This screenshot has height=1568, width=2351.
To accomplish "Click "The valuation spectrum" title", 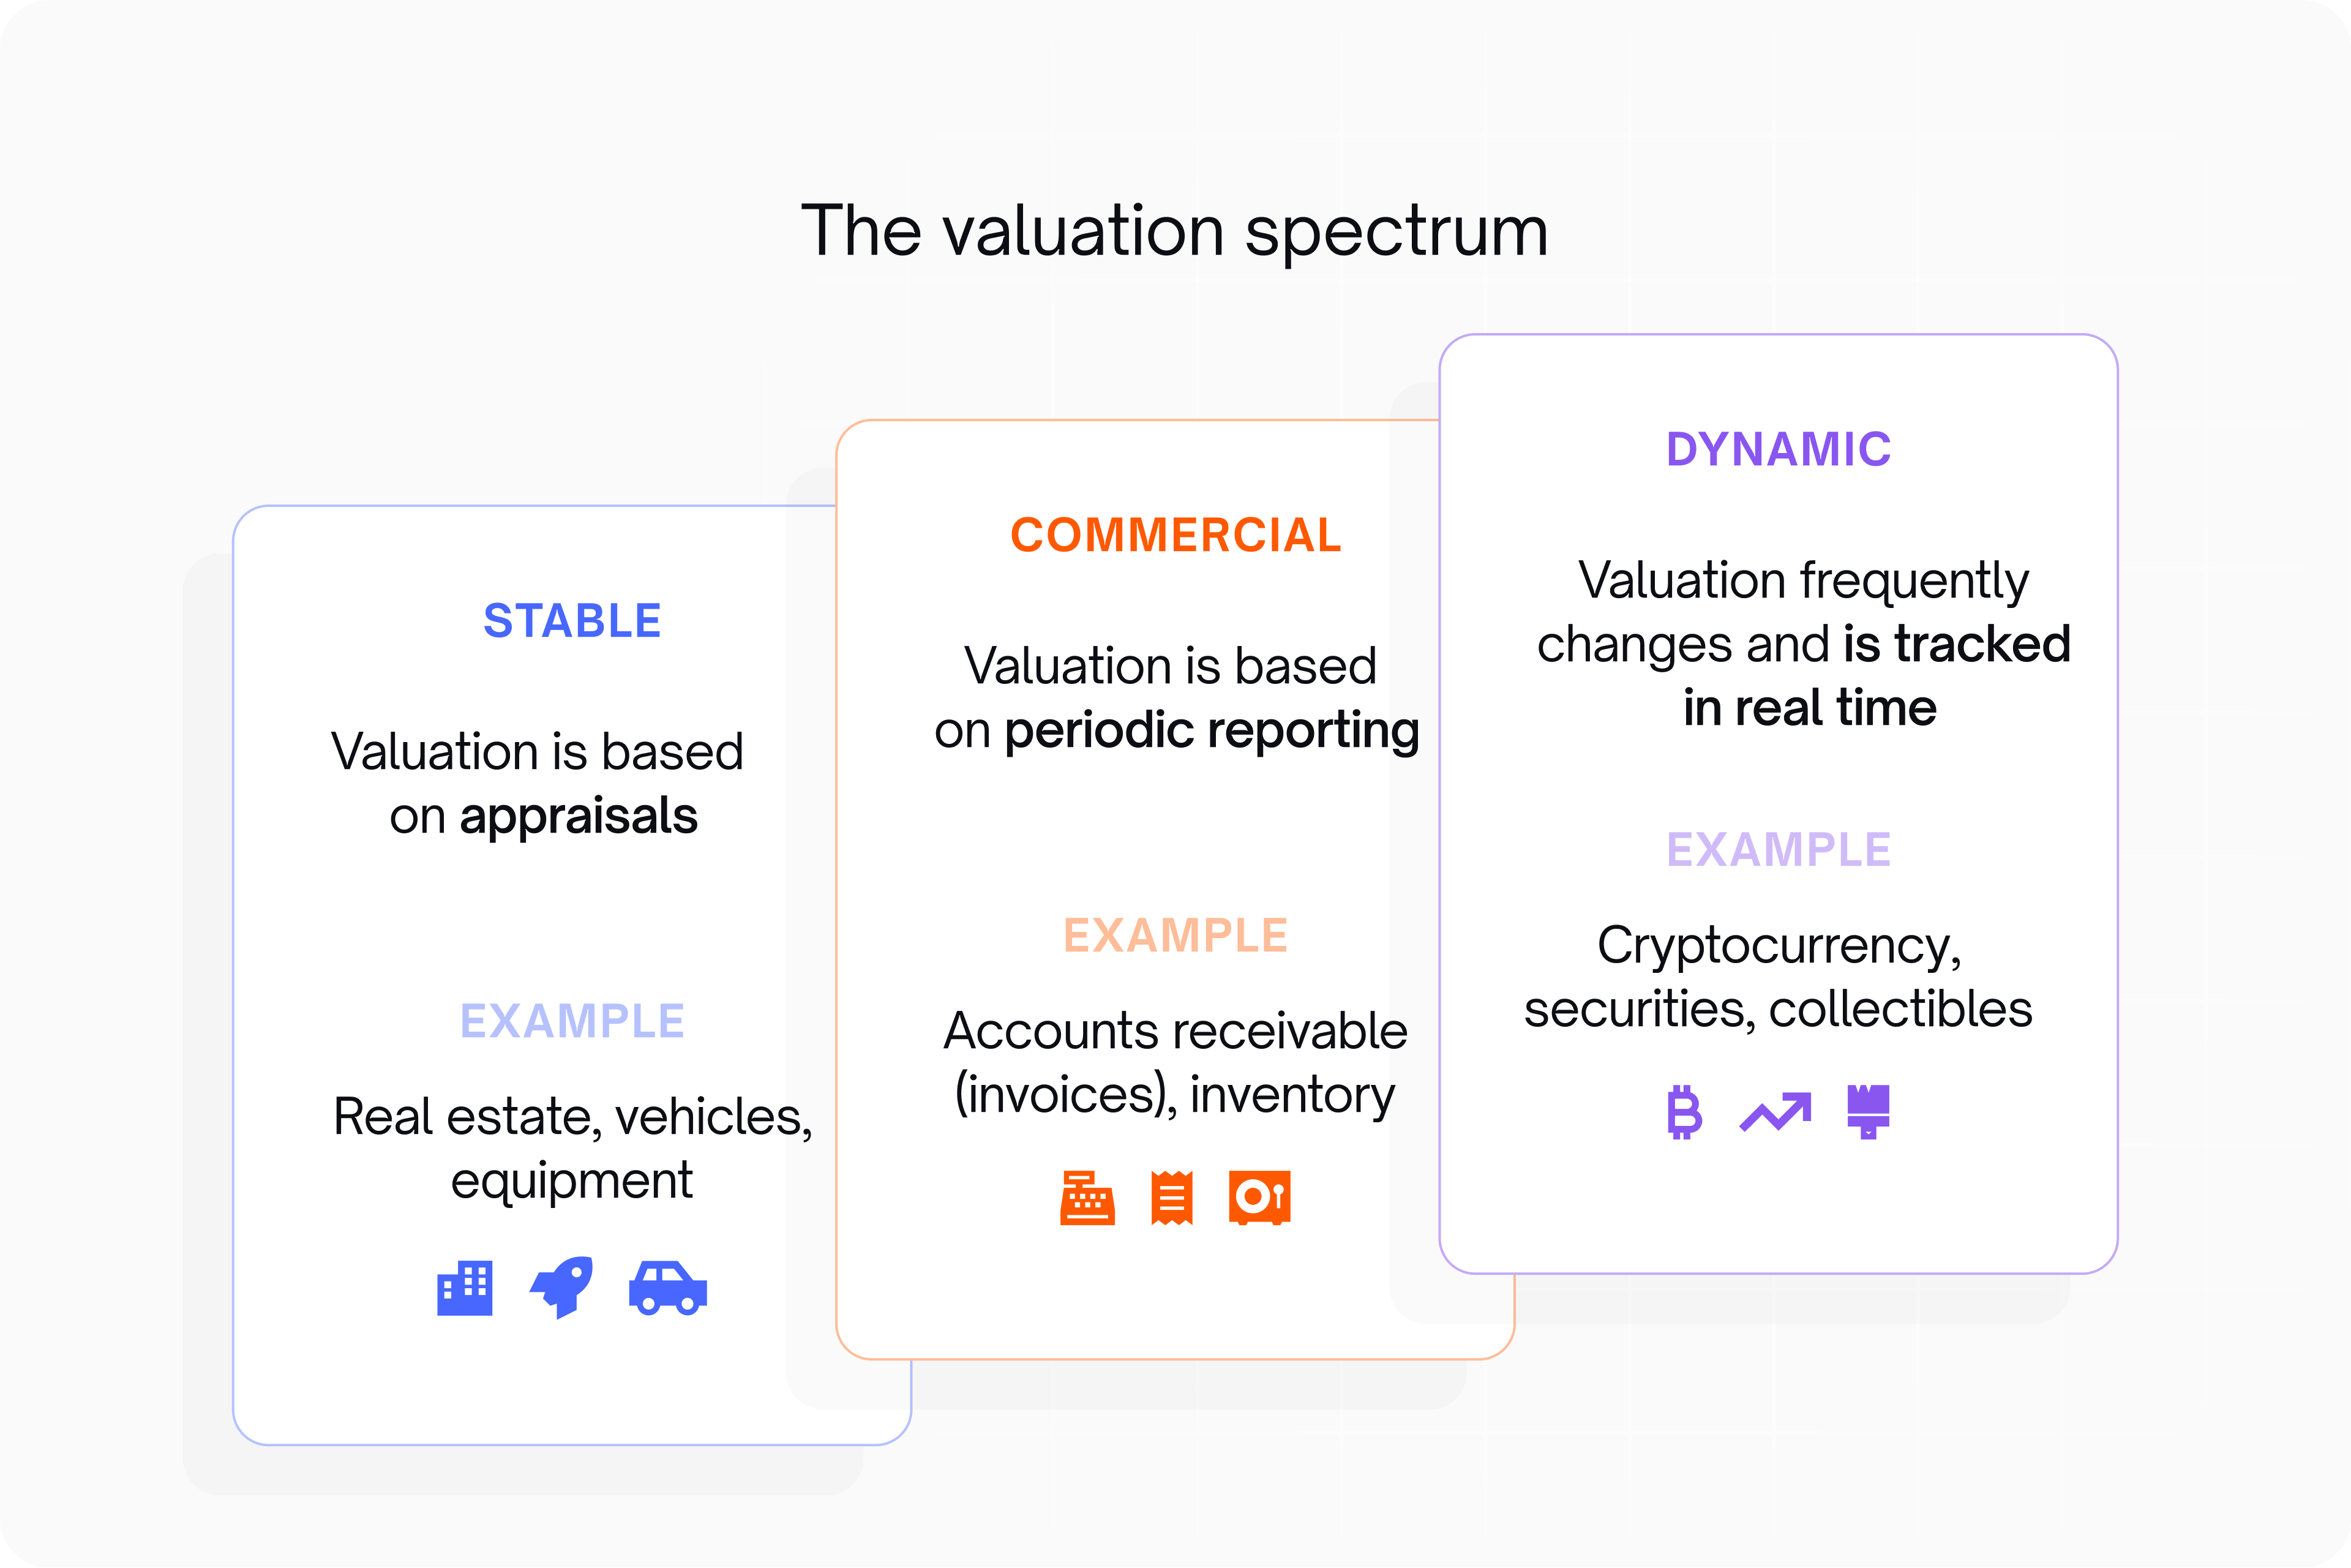I will 1175,231.
